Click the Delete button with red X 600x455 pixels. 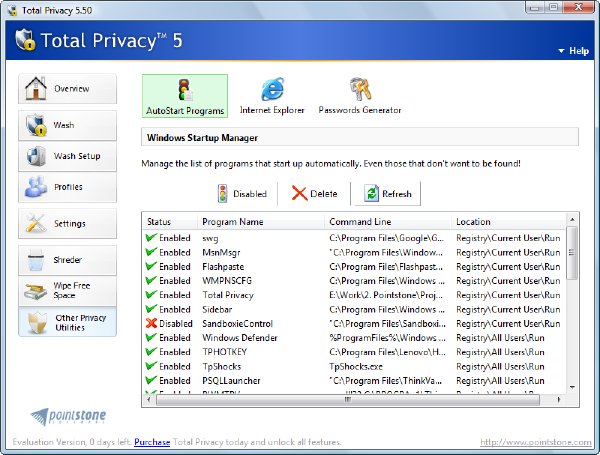click(x=315, y=194)
